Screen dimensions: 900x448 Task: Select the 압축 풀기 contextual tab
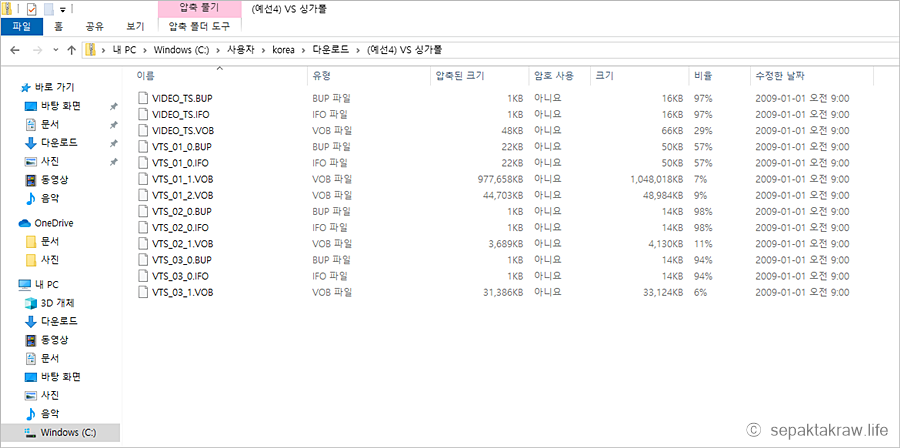pyautogui.click(x=200, y=9)
